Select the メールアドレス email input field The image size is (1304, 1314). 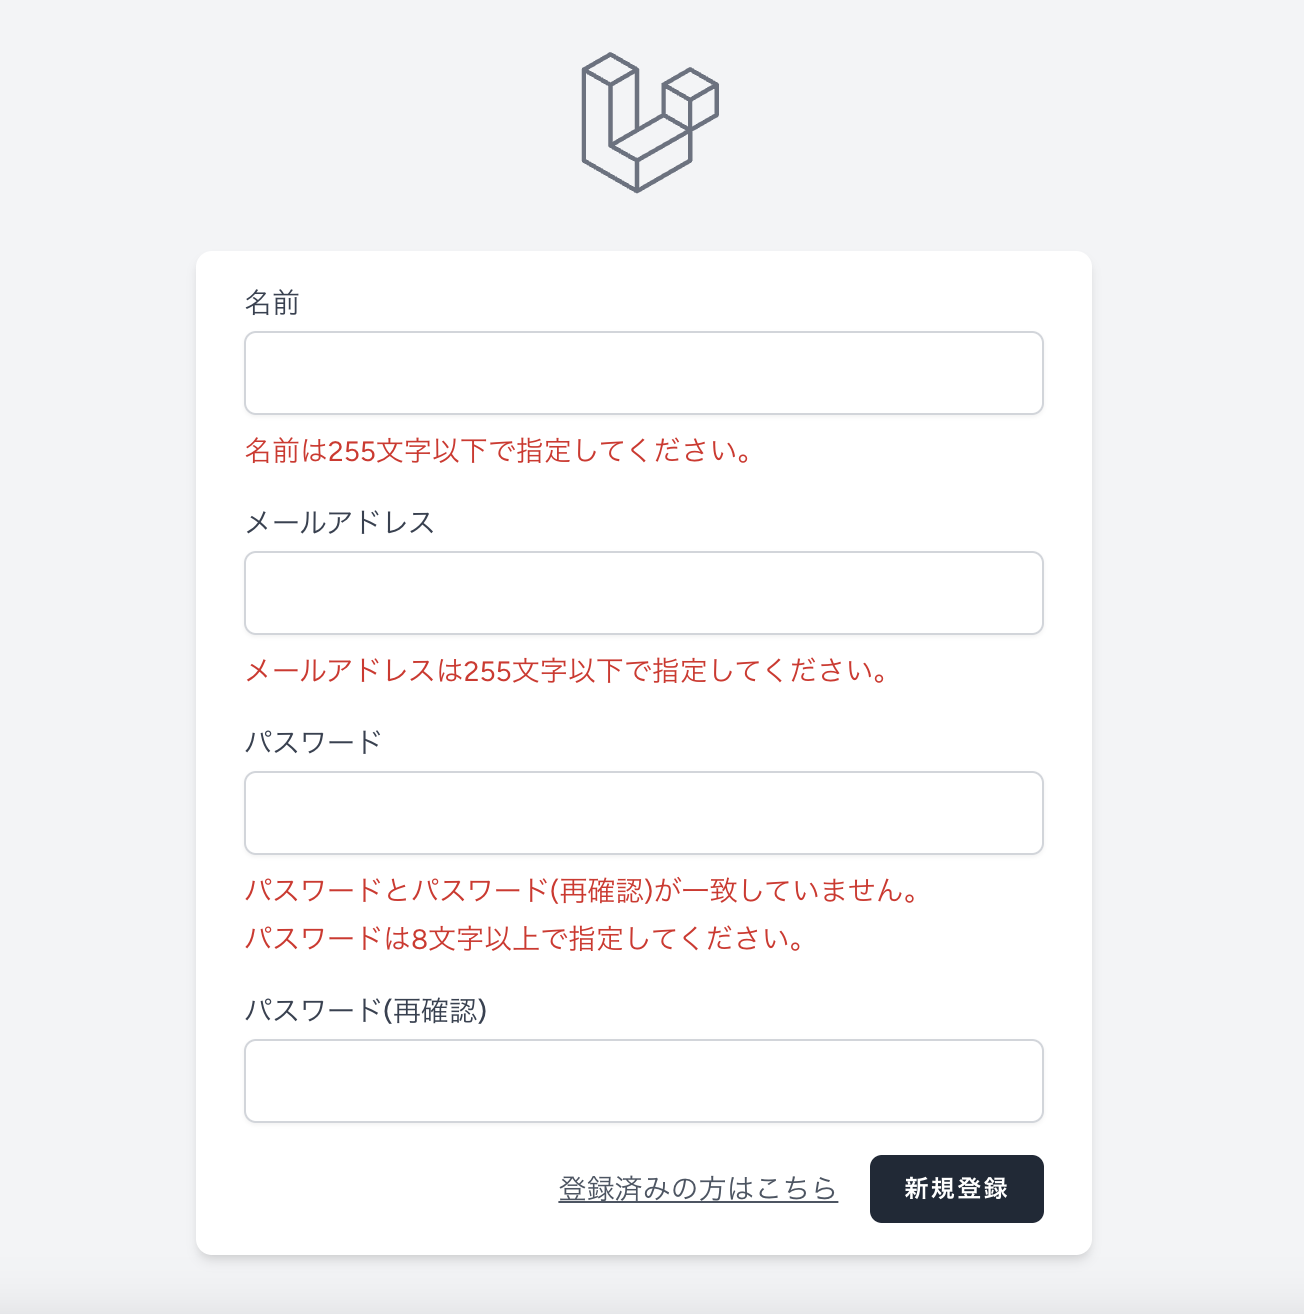644,593
